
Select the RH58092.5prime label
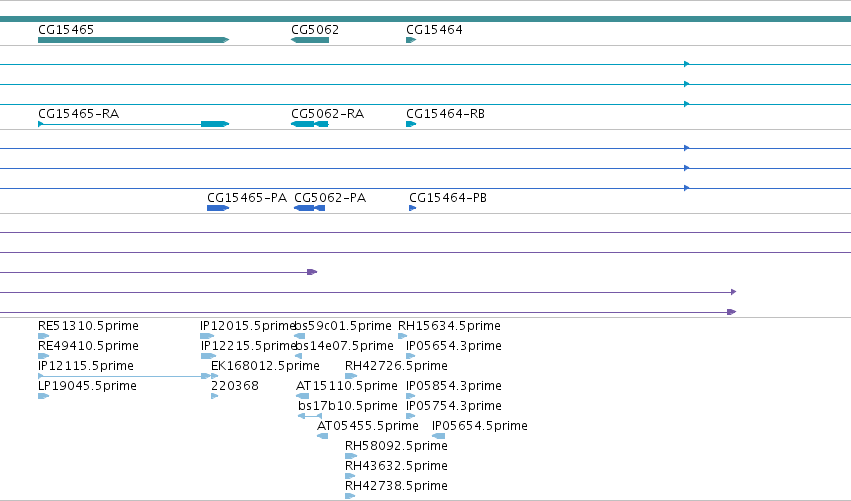[396, 446]
